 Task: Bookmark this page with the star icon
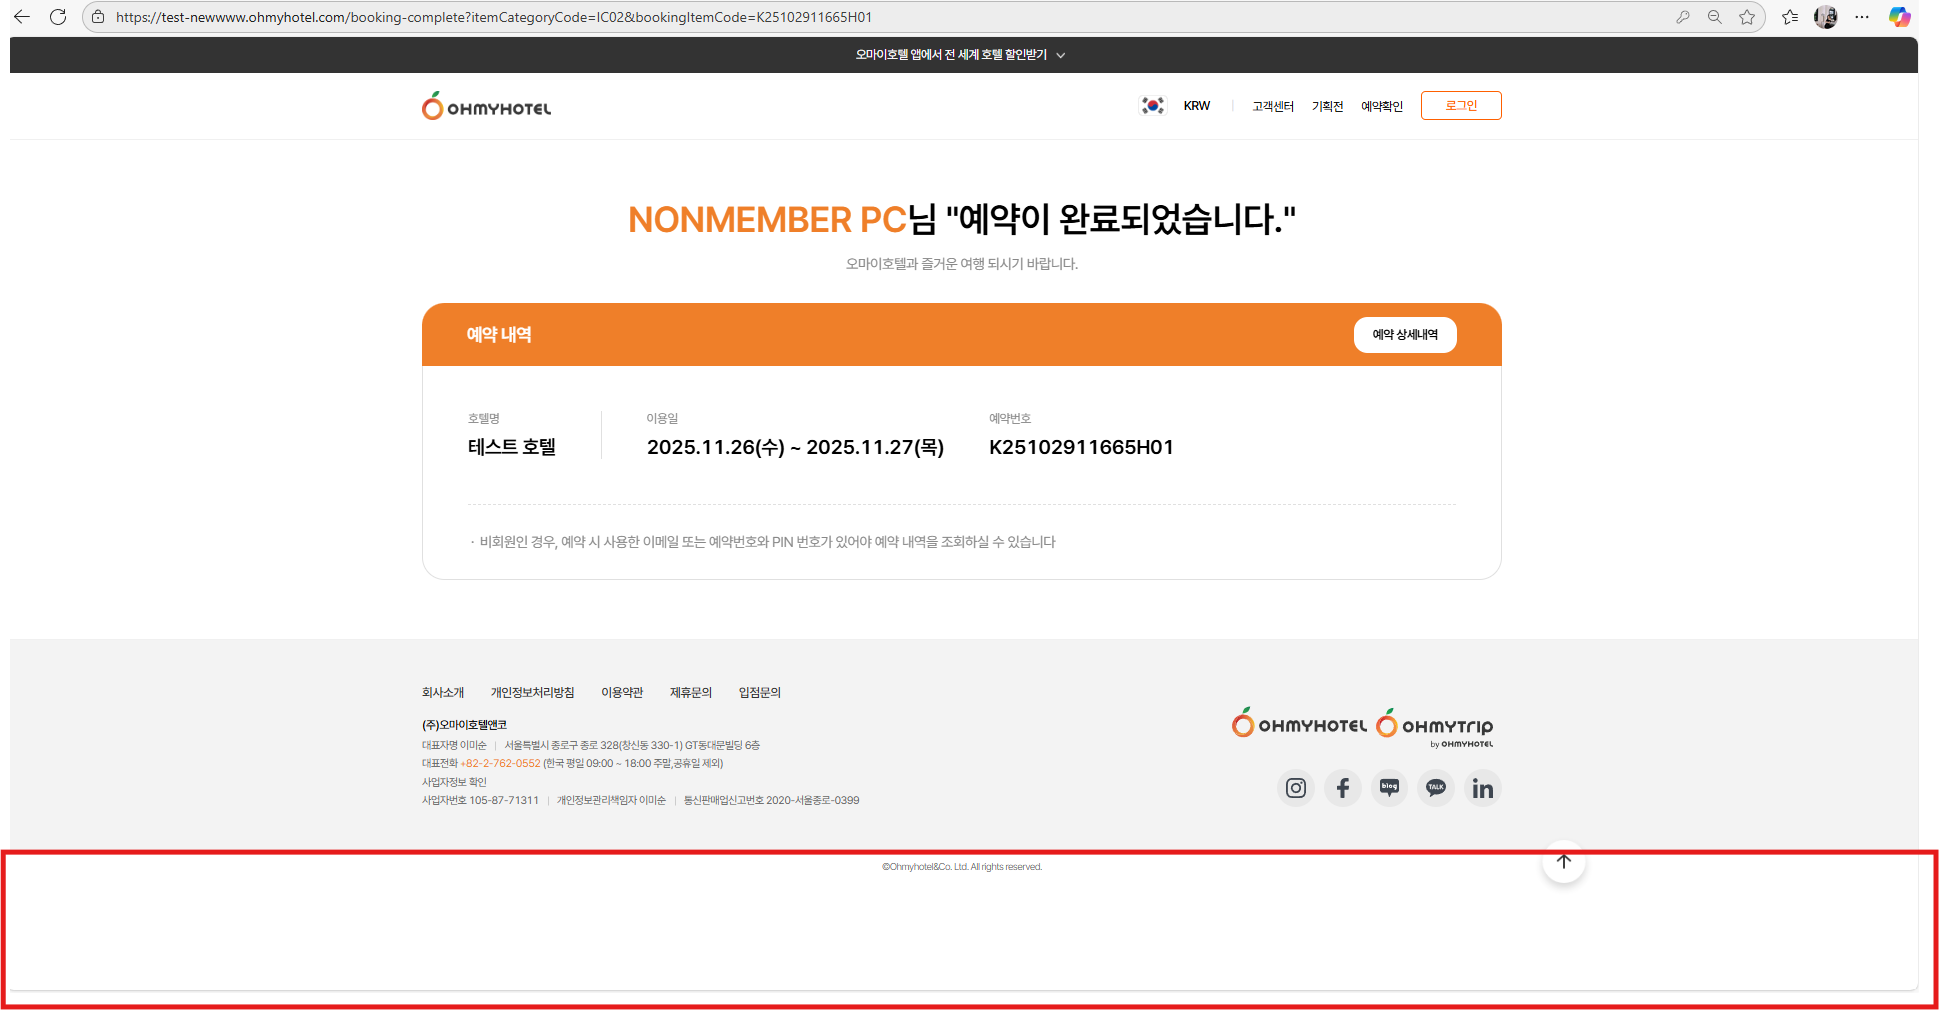click(1747, 17)
